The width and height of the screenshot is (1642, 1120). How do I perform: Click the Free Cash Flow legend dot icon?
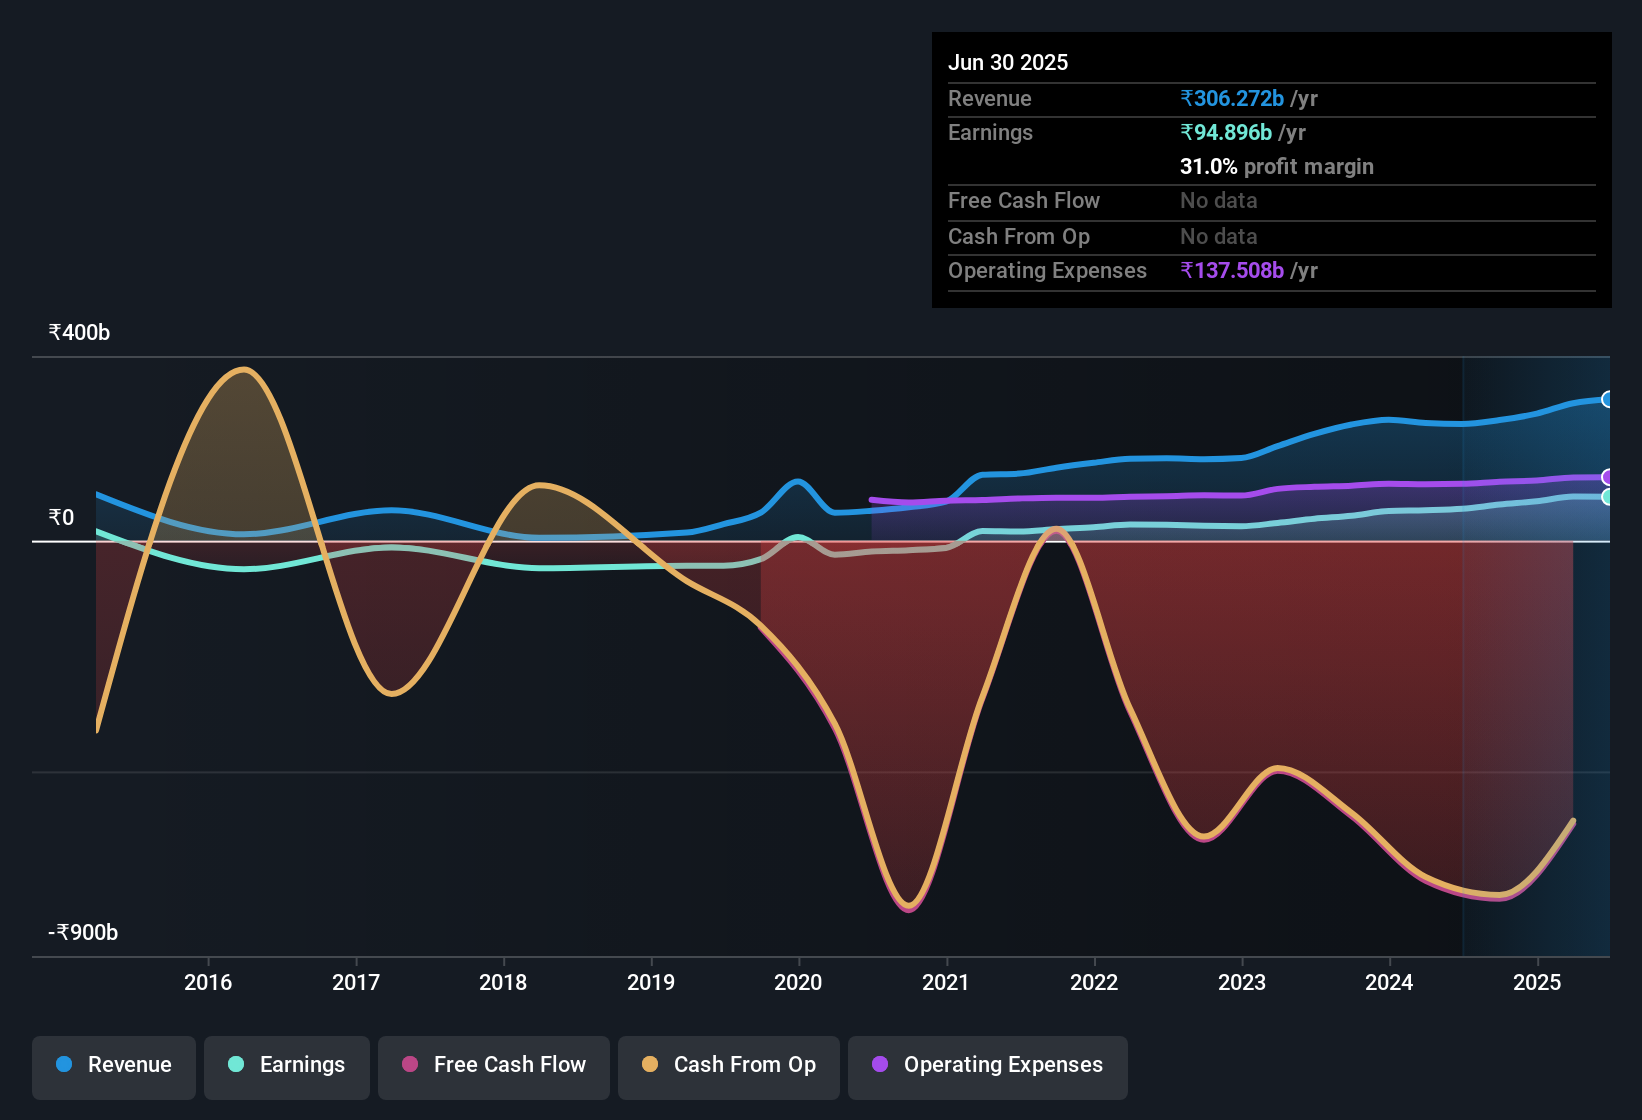click(411, 1065)
